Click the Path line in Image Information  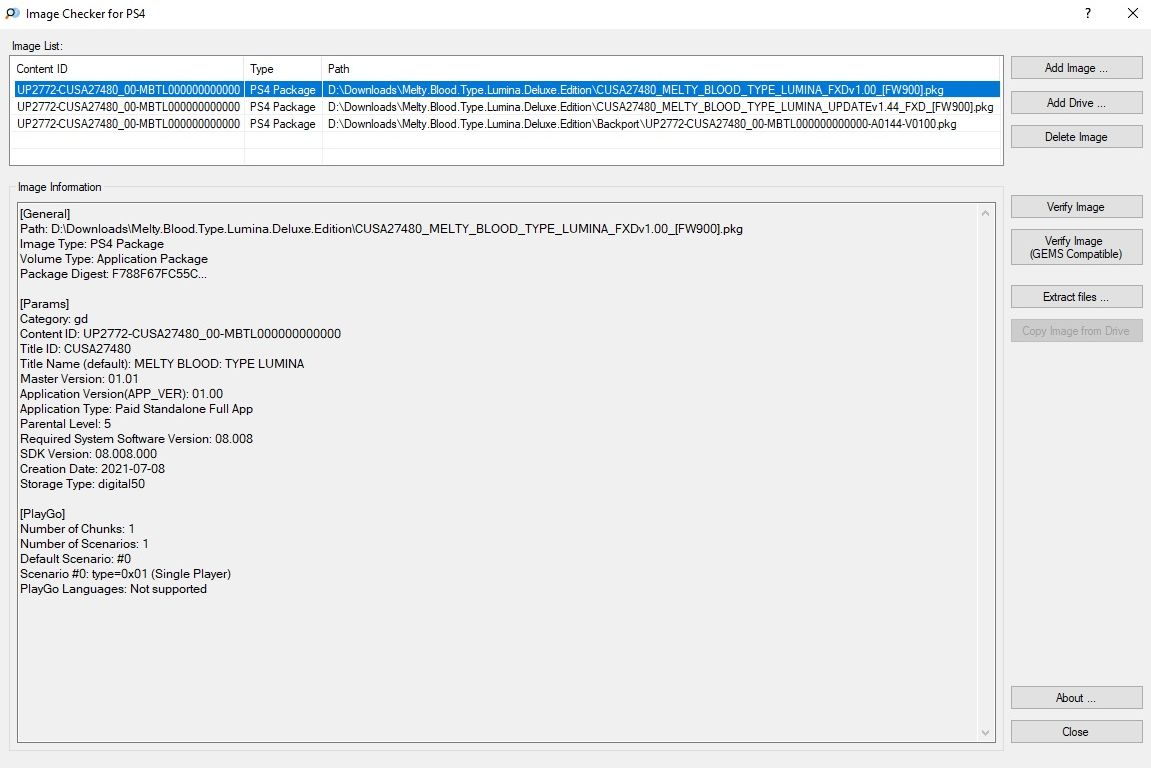(381, 228)
